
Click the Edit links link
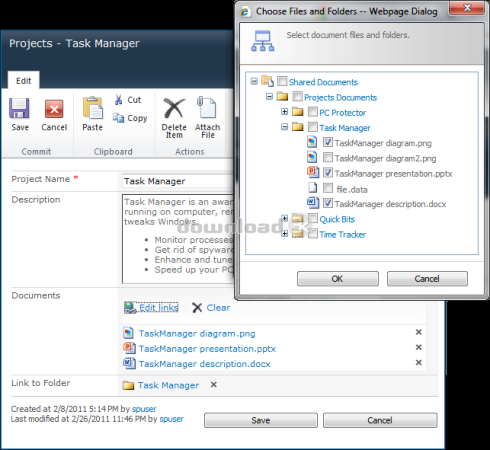point(159,307)
